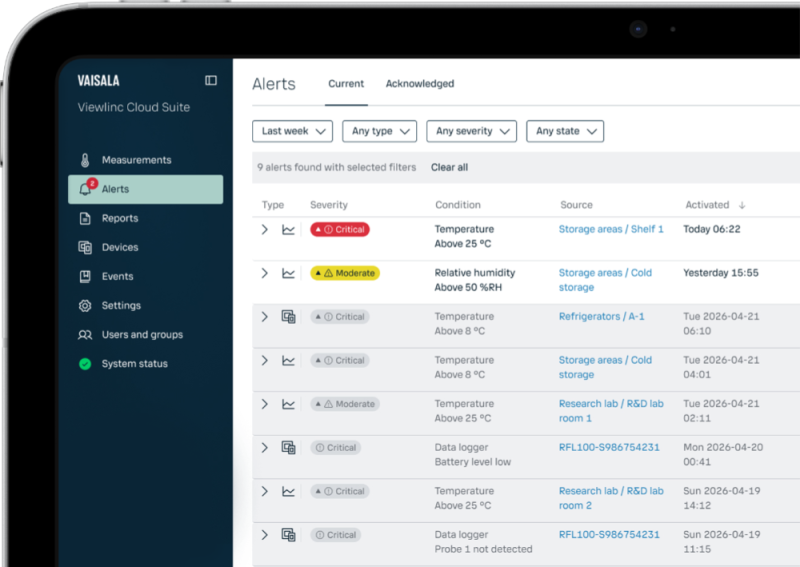
Task: Open Measurements thermometer icon in sidebar
Action: coord(85,160)
